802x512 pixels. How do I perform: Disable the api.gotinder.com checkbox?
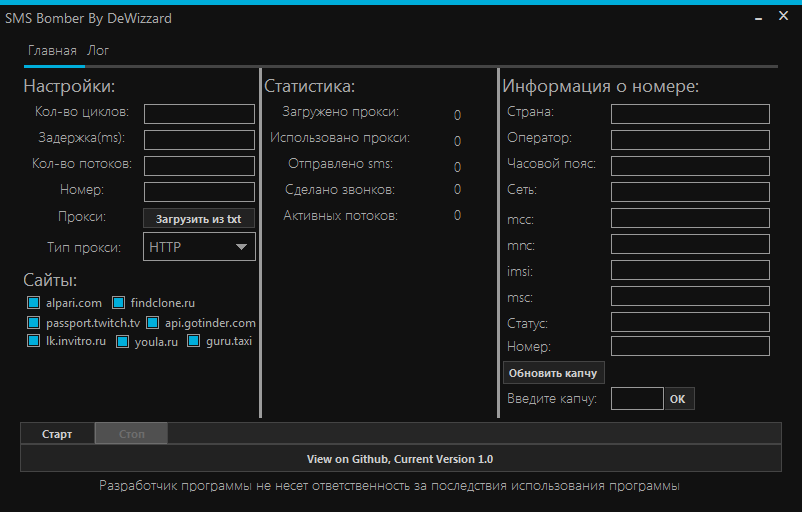coord(153,323)
